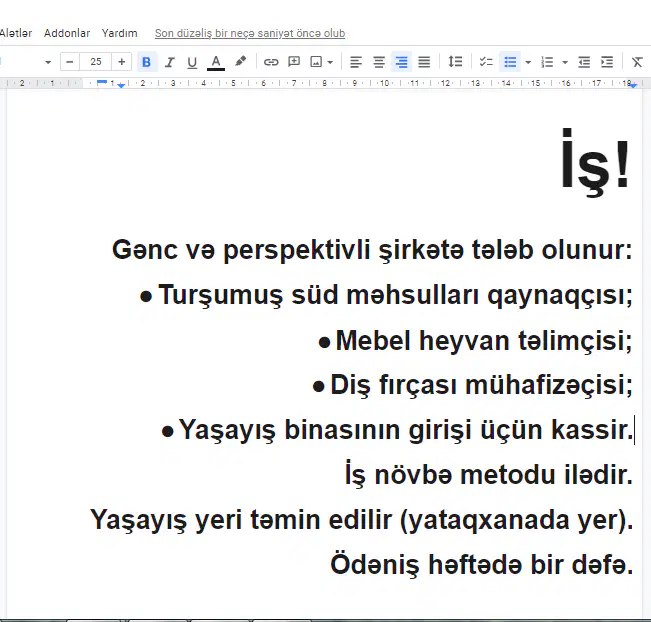
Task: Click bullet 'Yaşayış binasının girişi üçün kassir.'
Action: pos(406,430)
